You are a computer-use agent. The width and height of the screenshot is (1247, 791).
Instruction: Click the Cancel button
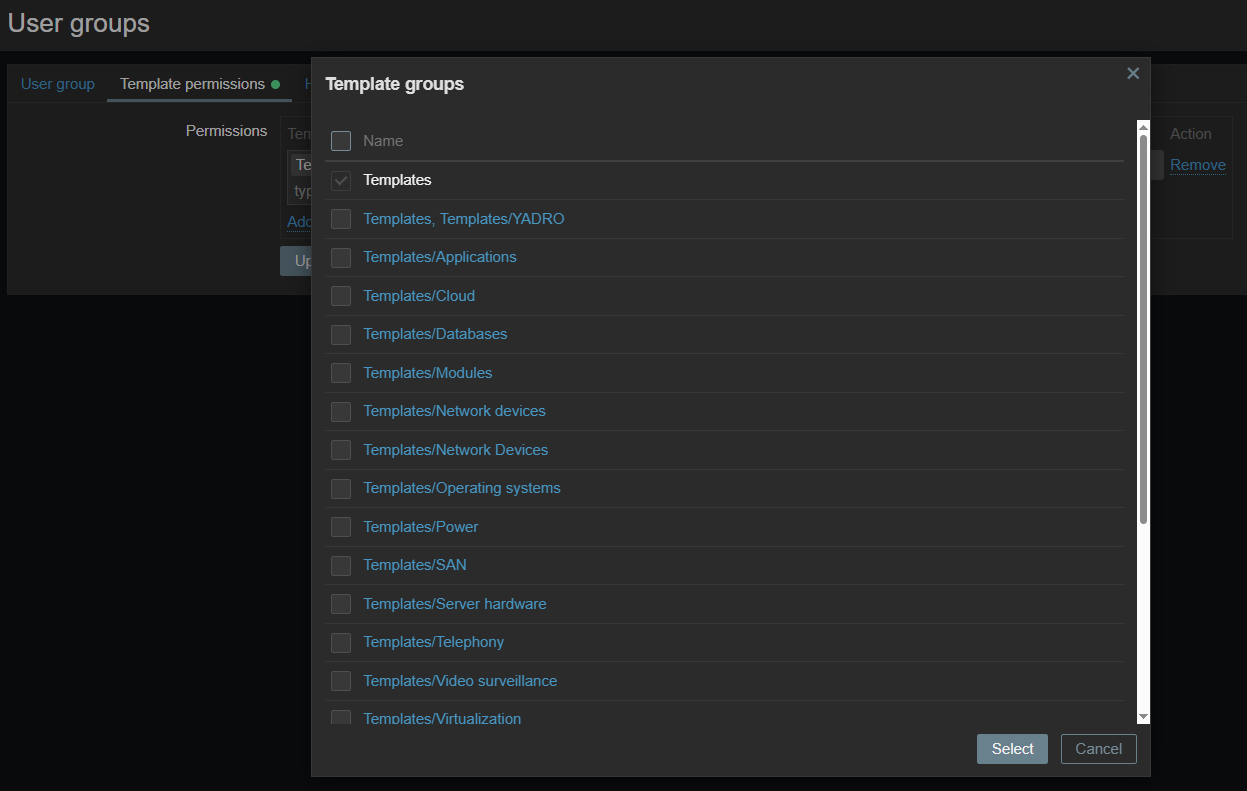(1098, 749)
